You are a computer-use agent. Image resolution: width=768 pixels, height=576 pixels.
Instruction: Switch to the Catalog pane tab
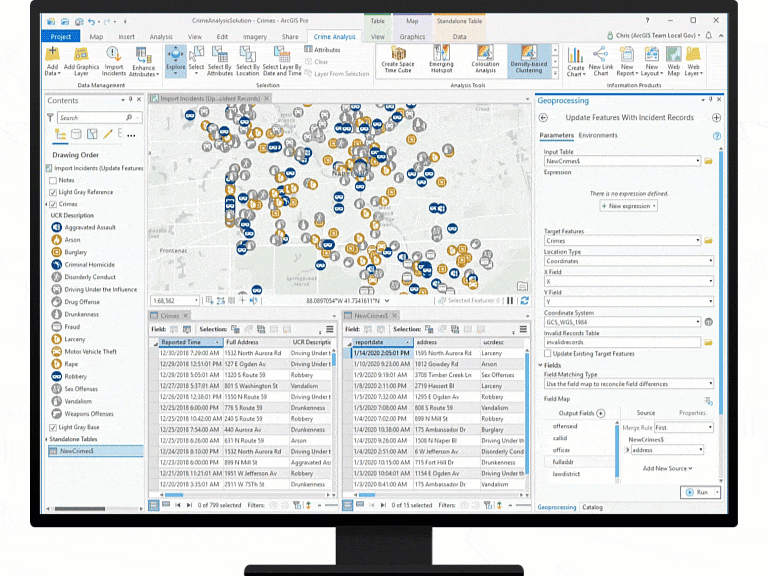tap(592, 507)
